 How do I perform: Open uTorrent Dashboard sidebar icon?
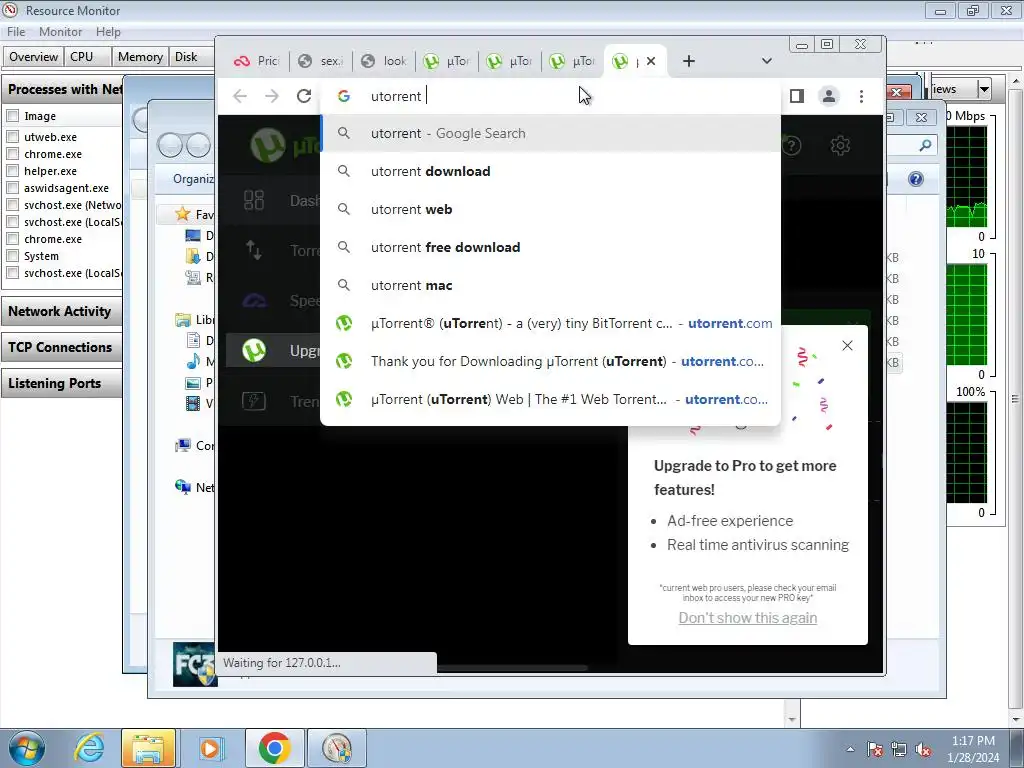click(x=253, y=200)
